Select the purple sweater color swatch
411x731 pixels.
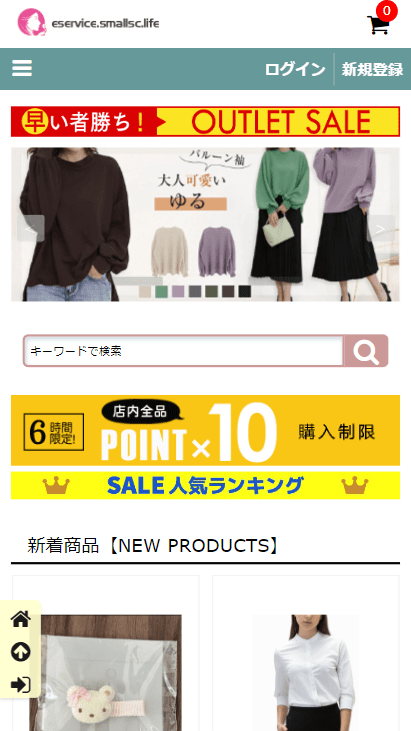[178, 291]
